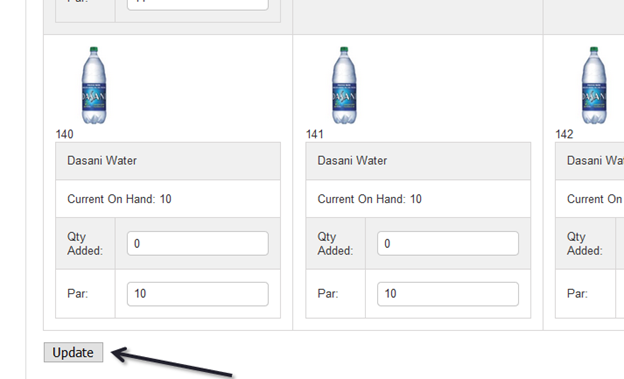
Task: Select the Dasani bottle image for item 141
Action: click(x=344, y=85)
